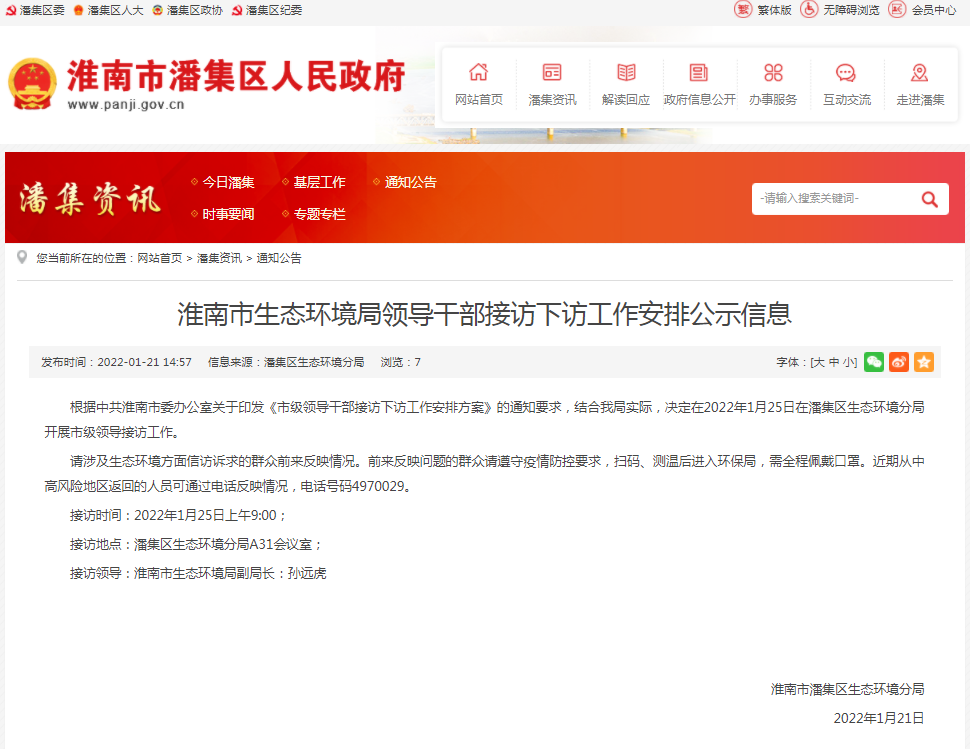Select the 走进潘集 location icon
The image size is (970, 749).
(x=918, y=72)
